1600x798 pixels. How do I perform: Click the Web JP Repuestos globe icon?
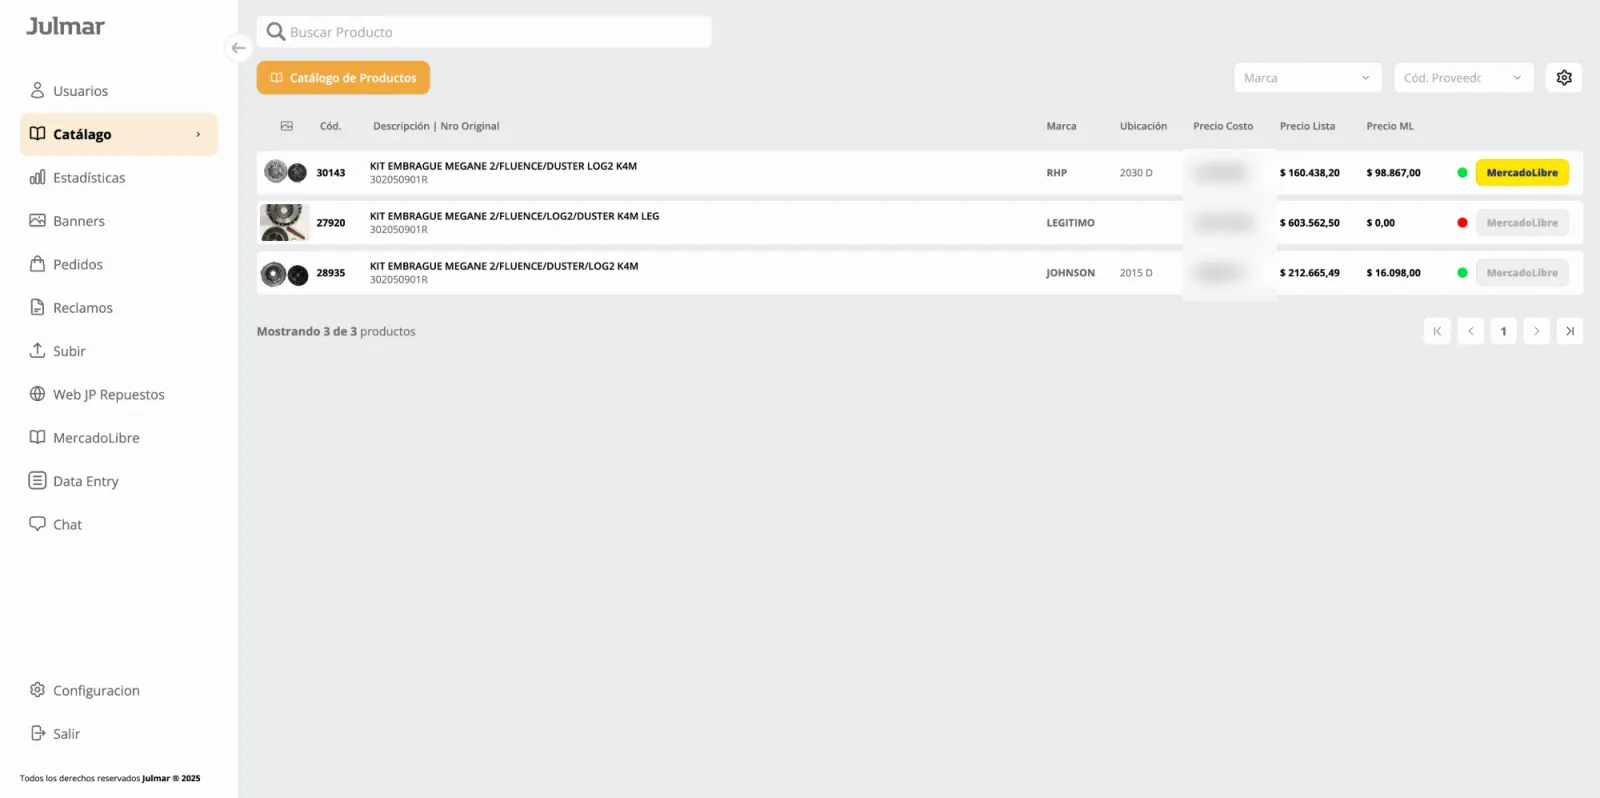[x=37, y=394]
